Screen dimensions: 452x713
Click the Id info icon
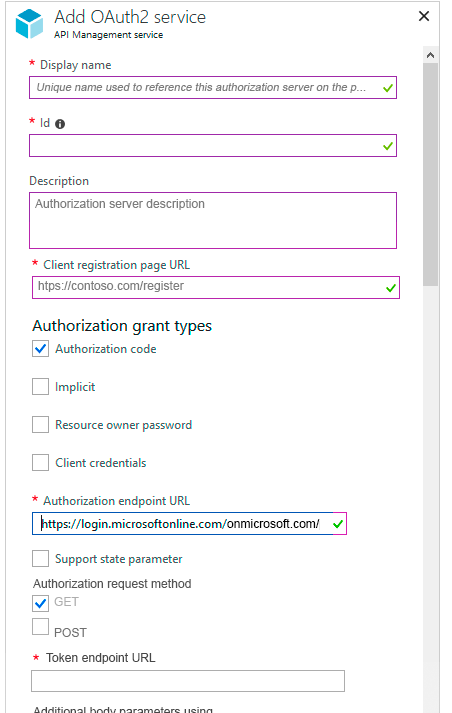point(60,124)
